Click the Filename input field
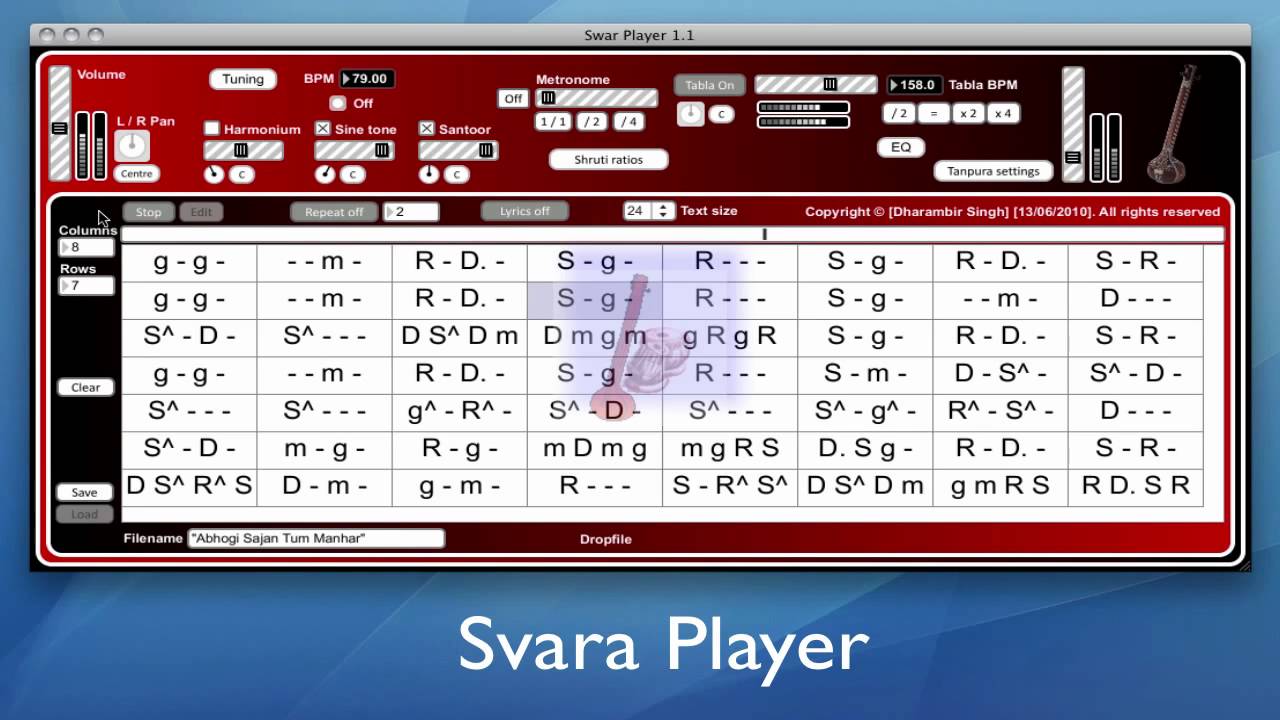This screenshot has height=720, width=1280. click(x=316, y=538)
